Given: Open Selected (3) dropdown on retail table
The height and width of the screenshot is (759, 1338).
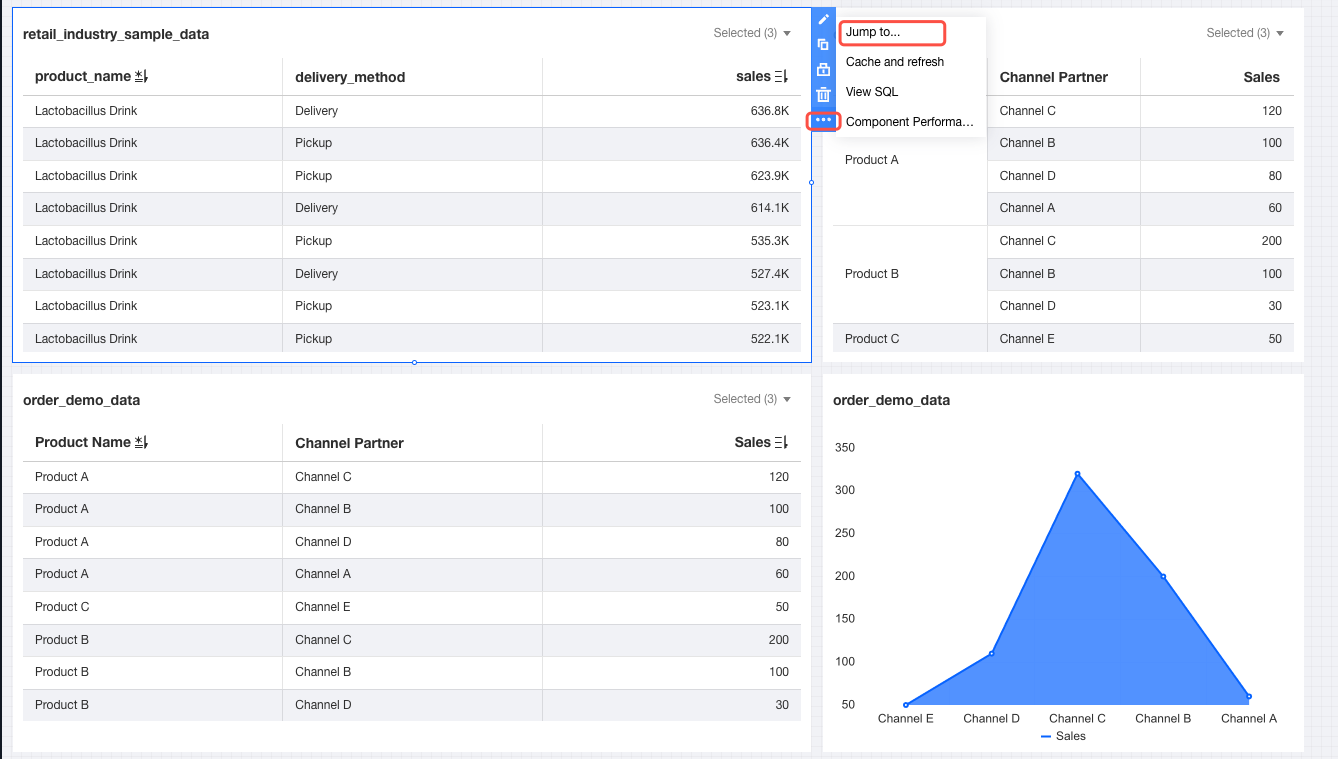Looking at the screenshot, I should (x=752, y=33).
